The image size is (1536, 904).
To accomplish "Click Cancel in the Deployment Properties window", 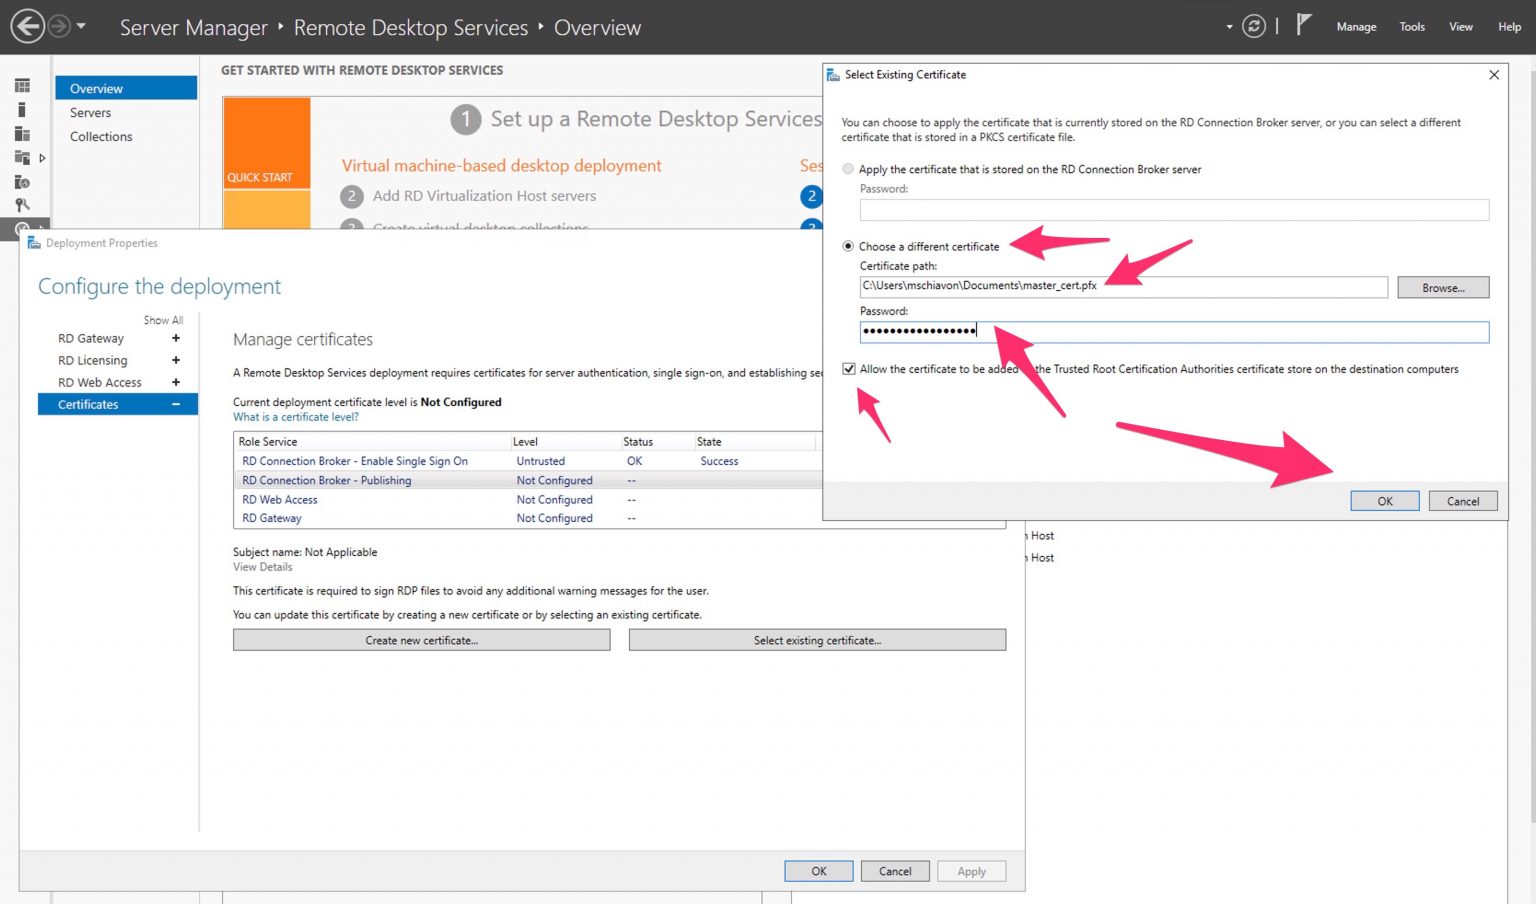I will pyautogui.click(x=895, y=871).
